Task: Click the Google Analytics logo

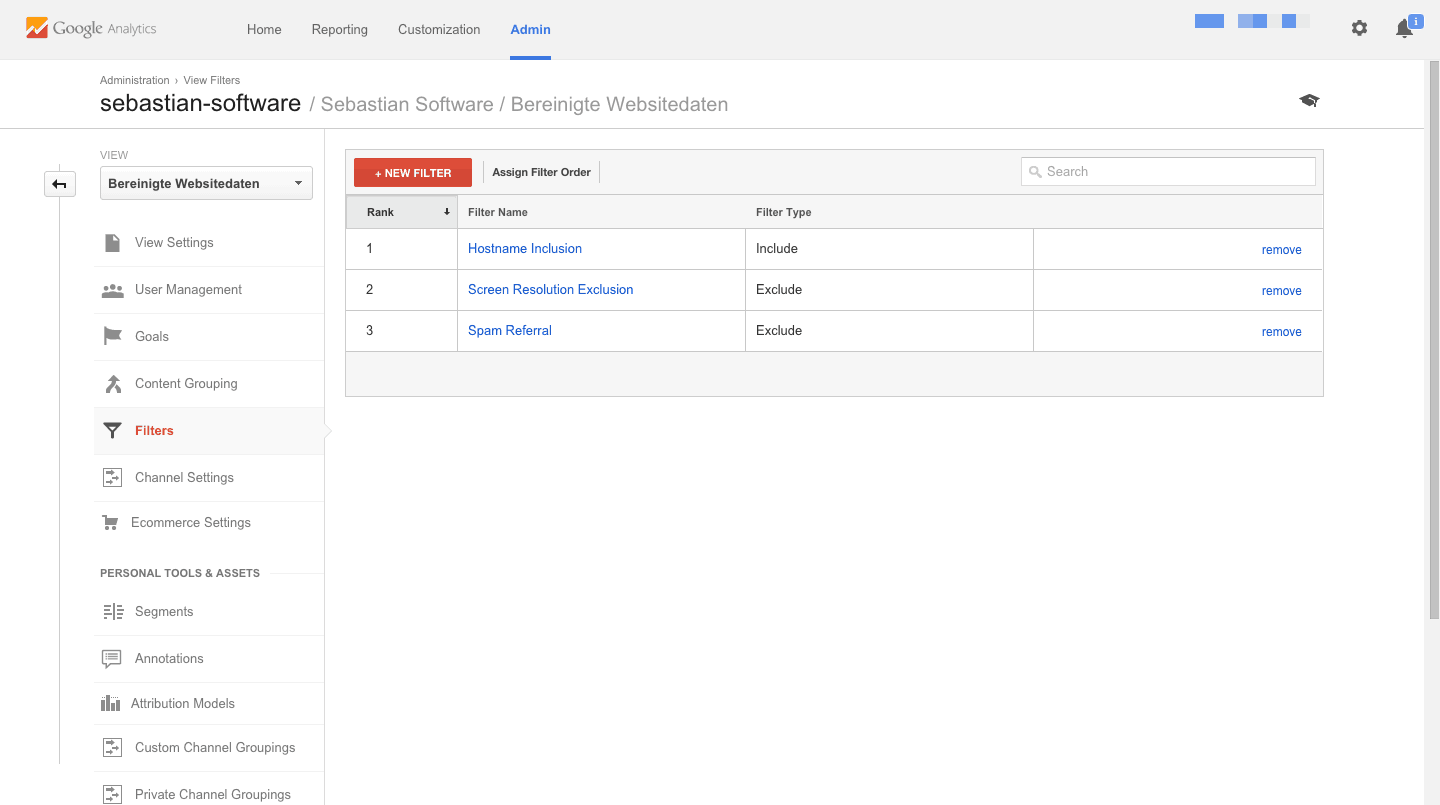Action: coord(91,29)
